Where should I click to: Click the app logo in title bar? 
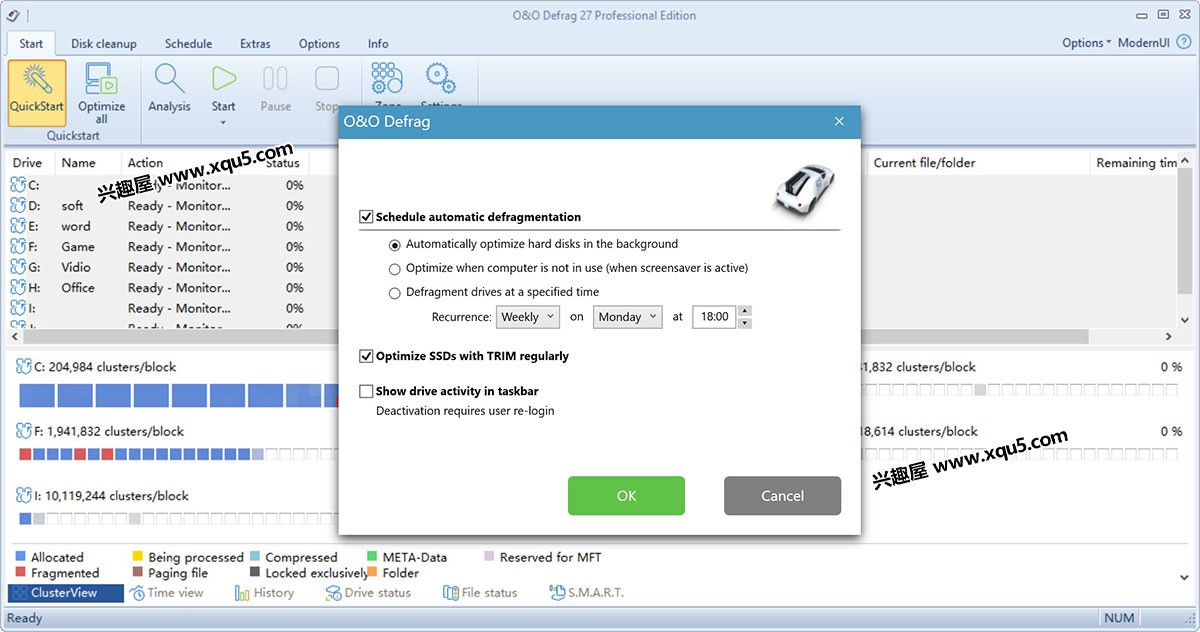[13, 15]
